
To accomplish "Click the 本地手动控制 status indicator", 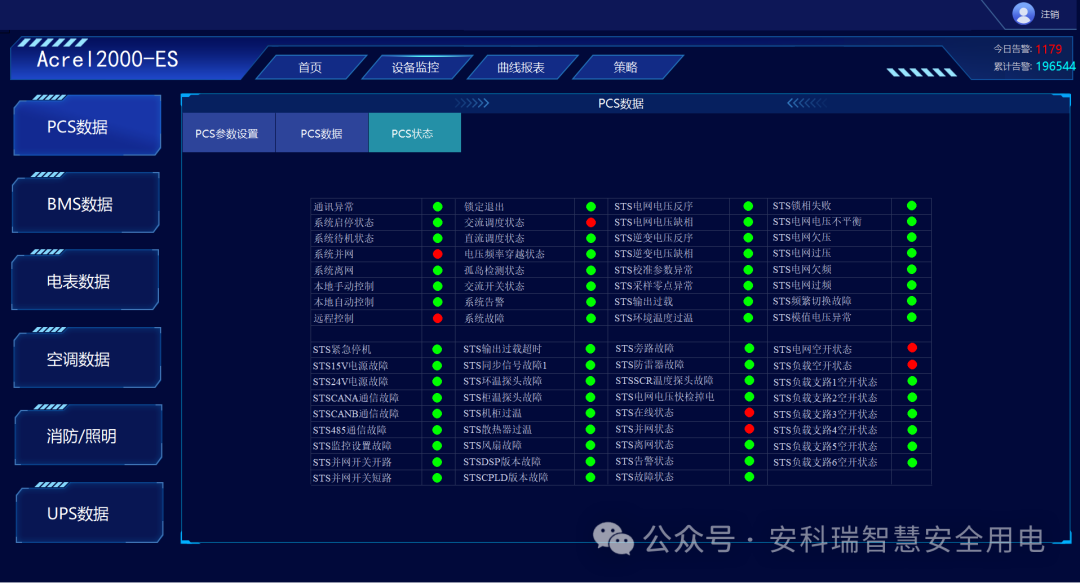I will click(x=437, y=286).
